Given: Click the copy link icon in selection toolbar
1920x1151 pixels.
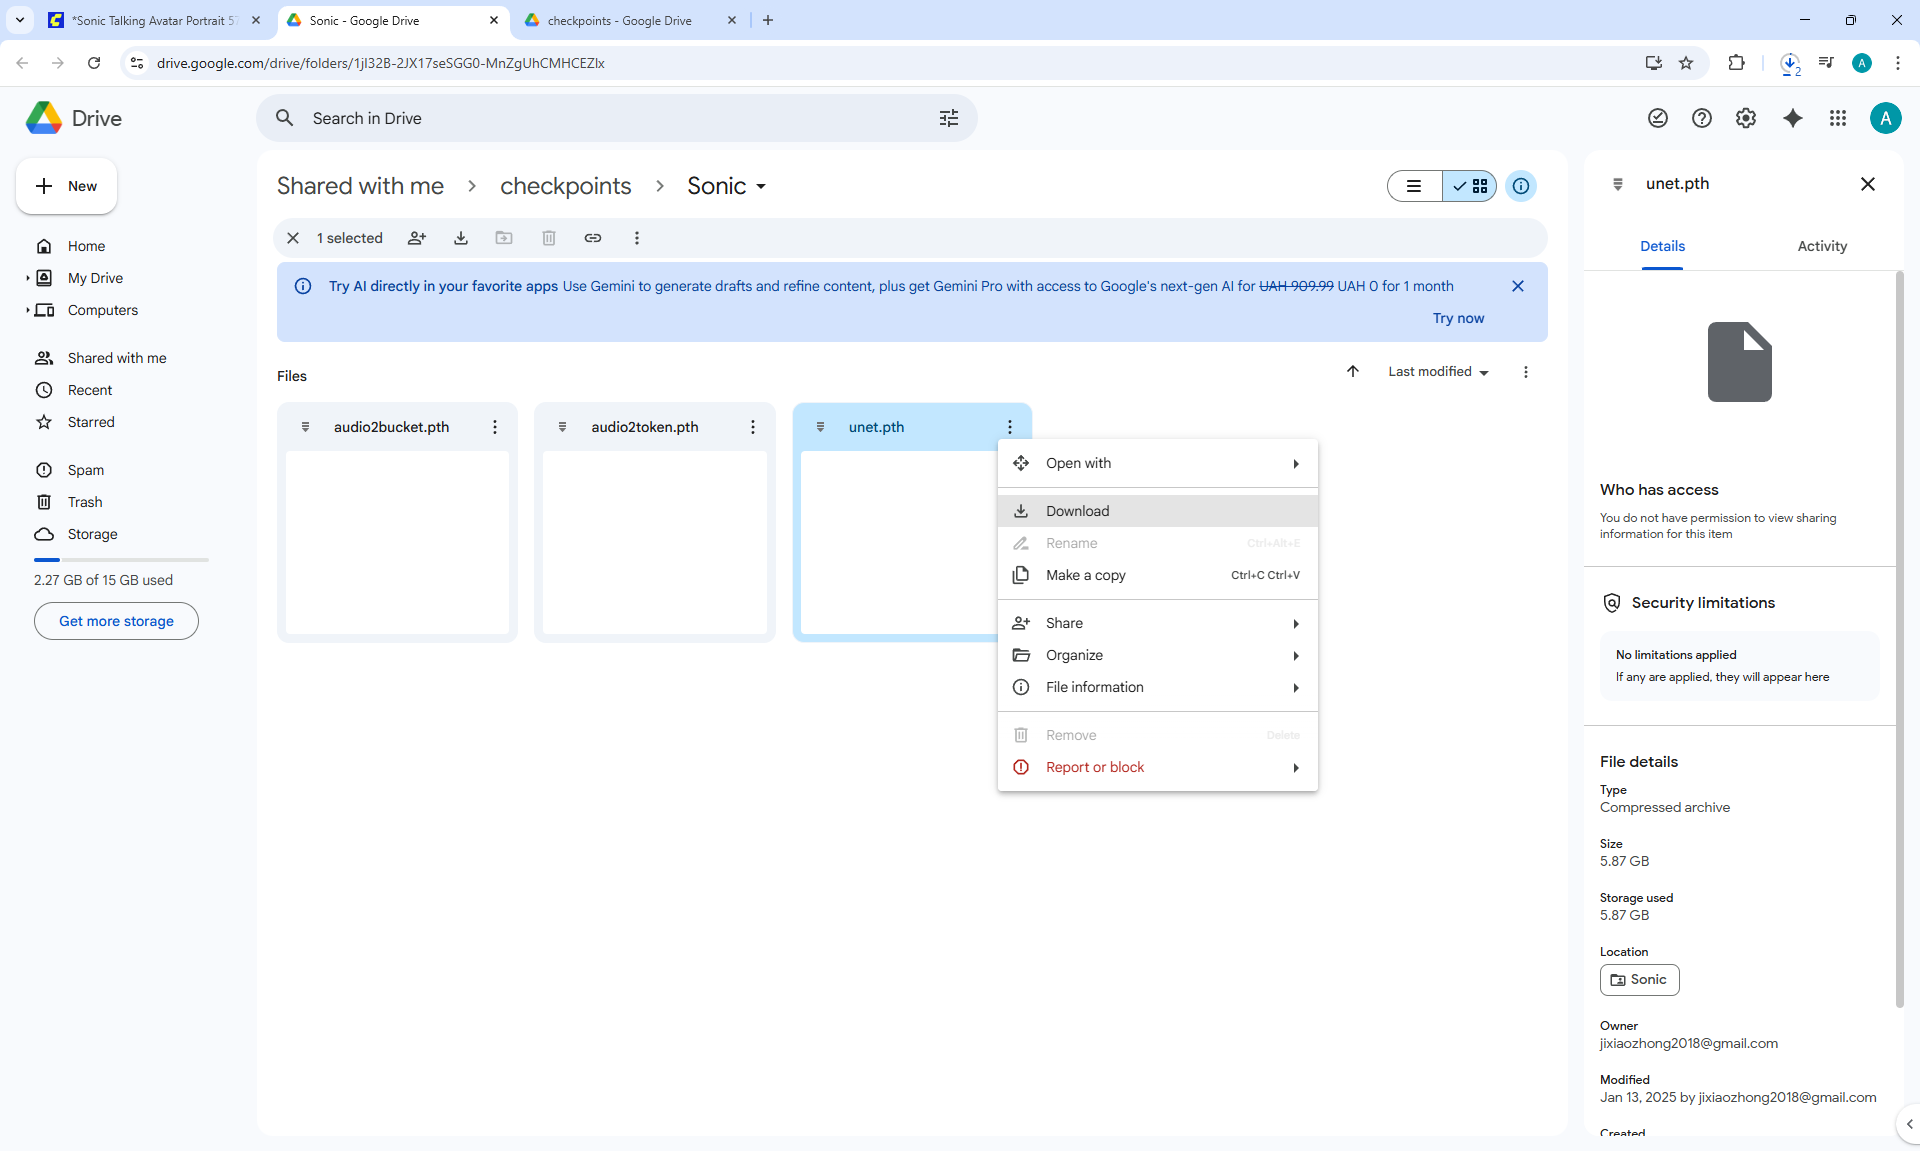Looking at the screenshot, I should pos(593,238).
